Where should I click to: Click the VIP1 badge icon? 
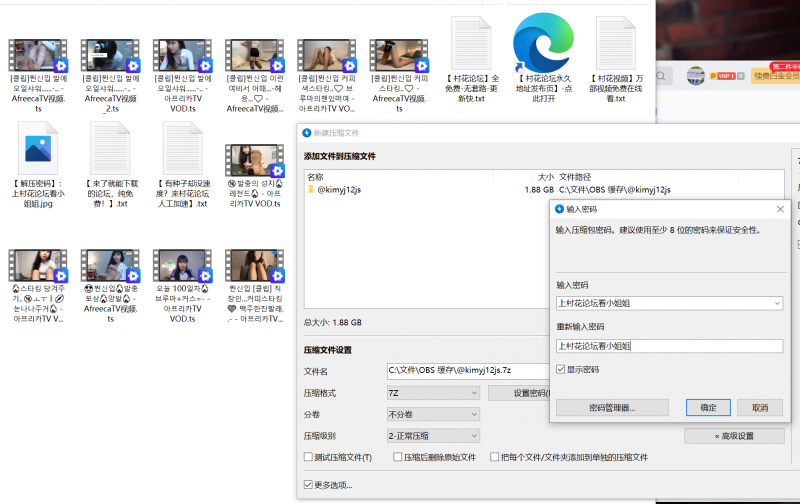point(724,75)
